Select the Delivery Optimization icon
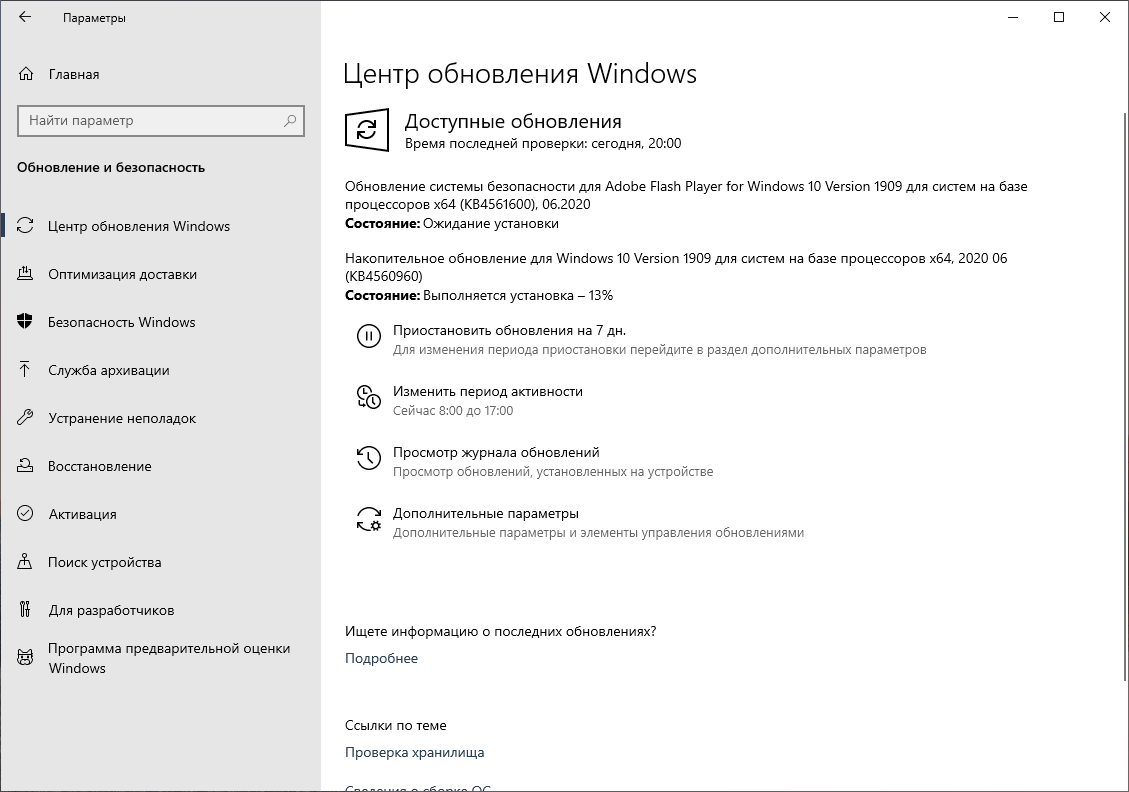Viewport: 1129px width, 792px height. [24, 274]
